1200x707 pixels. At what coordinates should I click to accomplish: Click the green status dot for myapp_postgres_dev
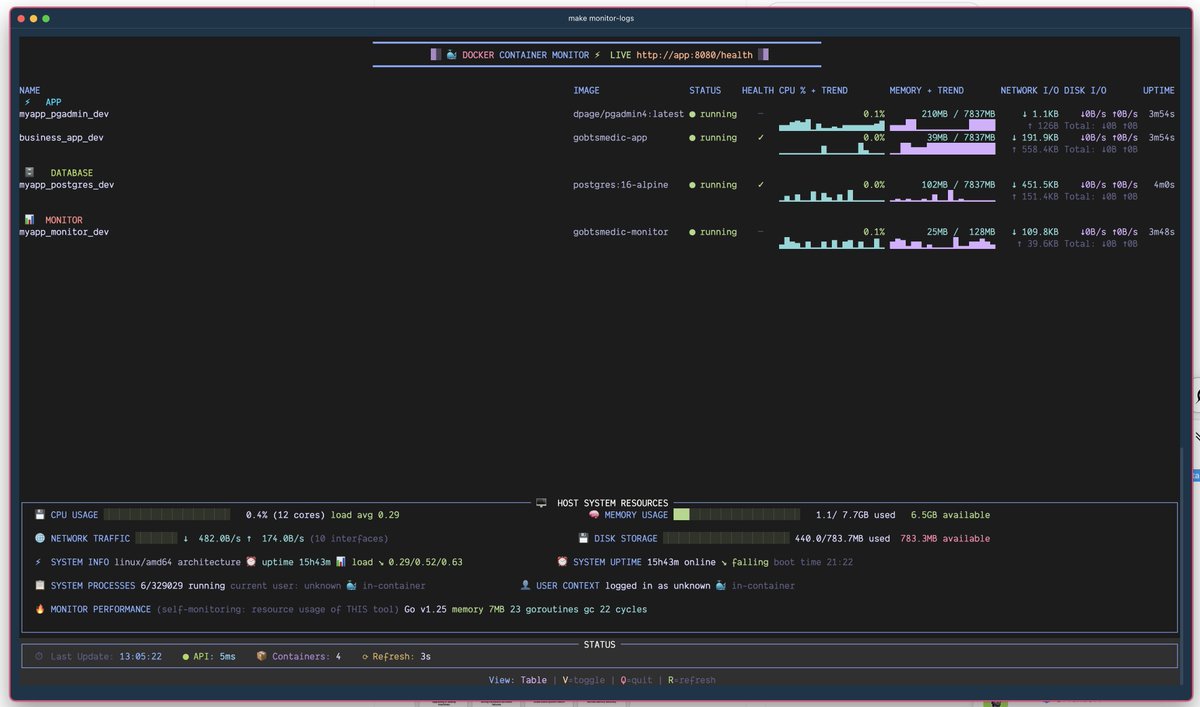[x=692, y=185]
